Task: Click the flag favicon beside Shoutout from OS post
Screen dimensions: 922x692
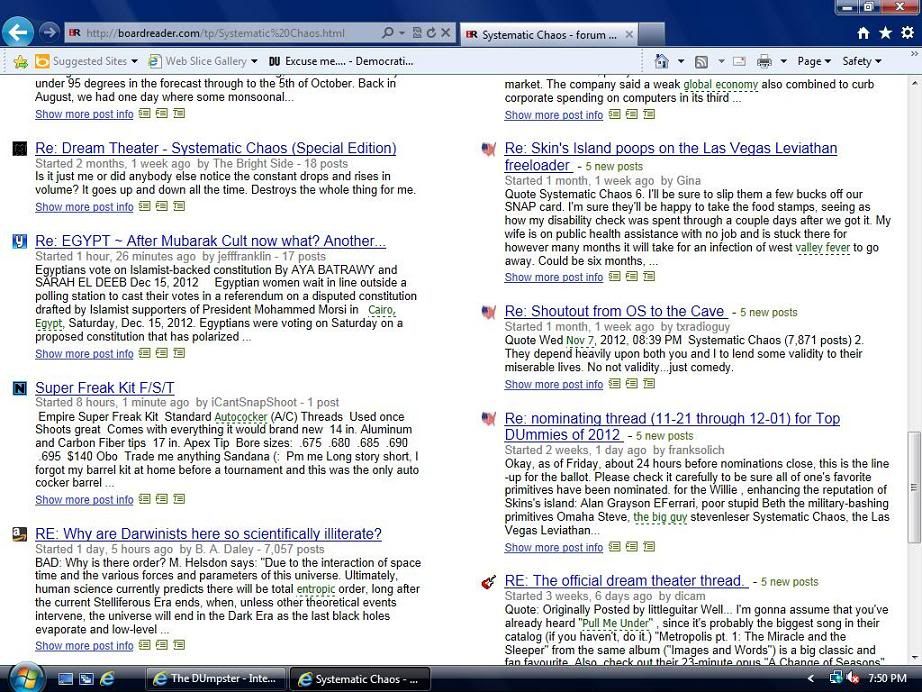Action: click(x=489, y=312)
